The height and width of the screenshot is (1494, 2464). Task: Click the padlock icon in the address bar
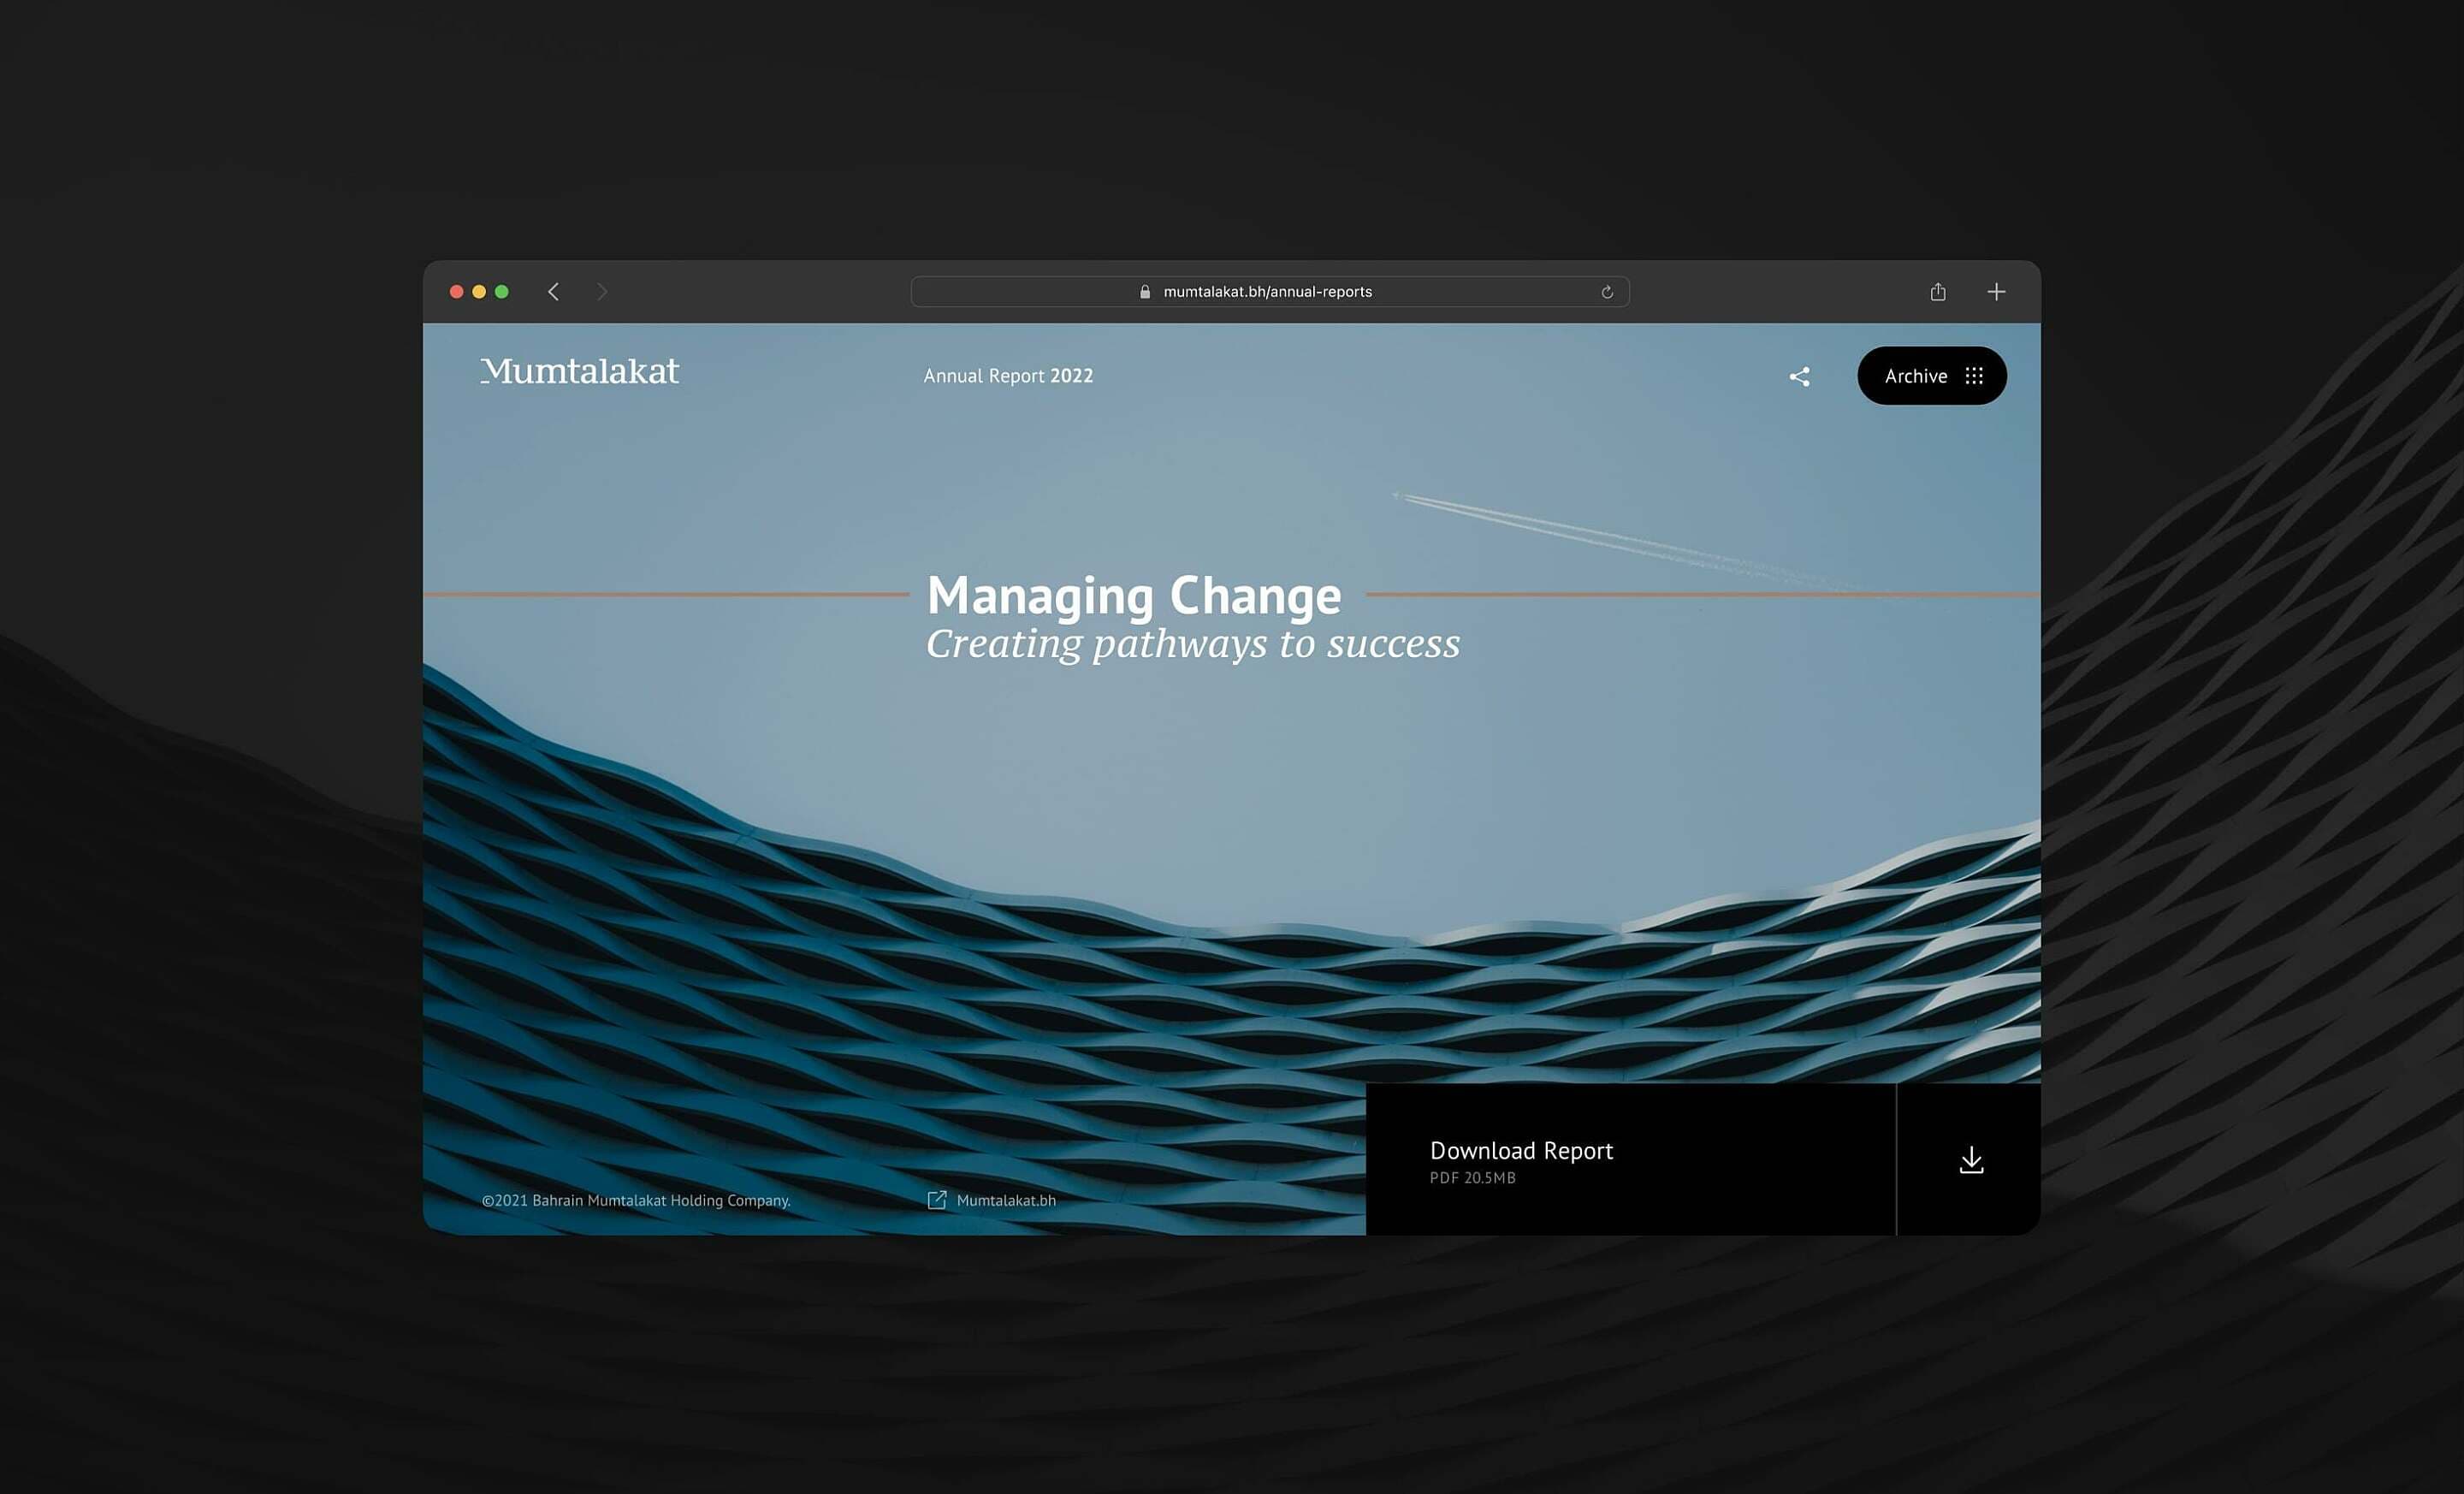pos(1145,291)
